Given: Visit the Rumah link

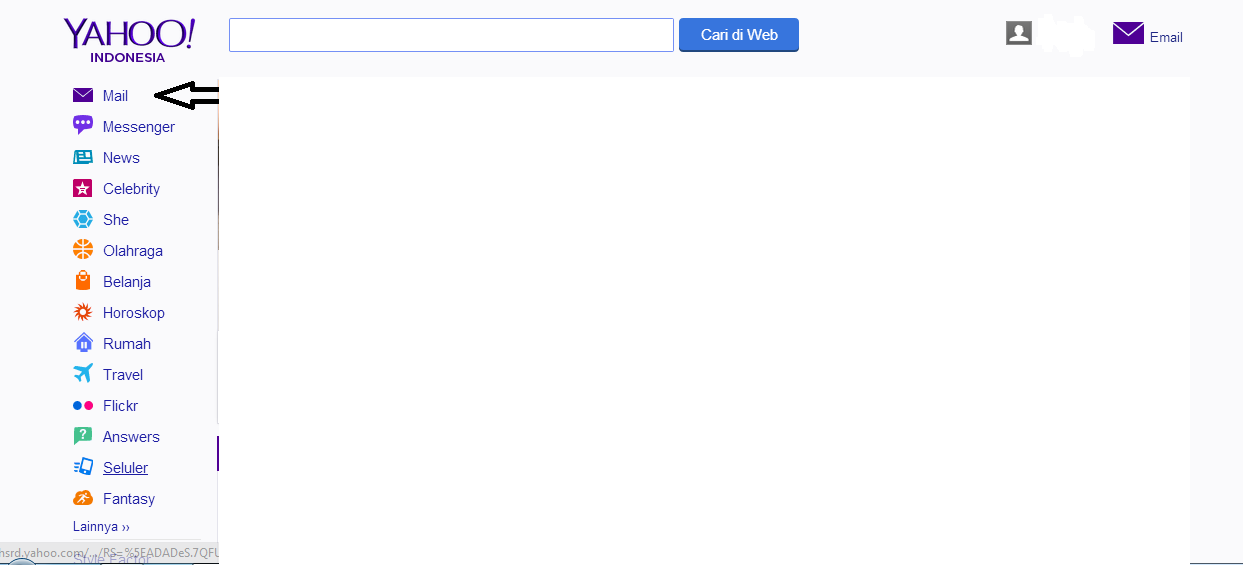Looking at the screenshot, I should [x=127, y=344].
